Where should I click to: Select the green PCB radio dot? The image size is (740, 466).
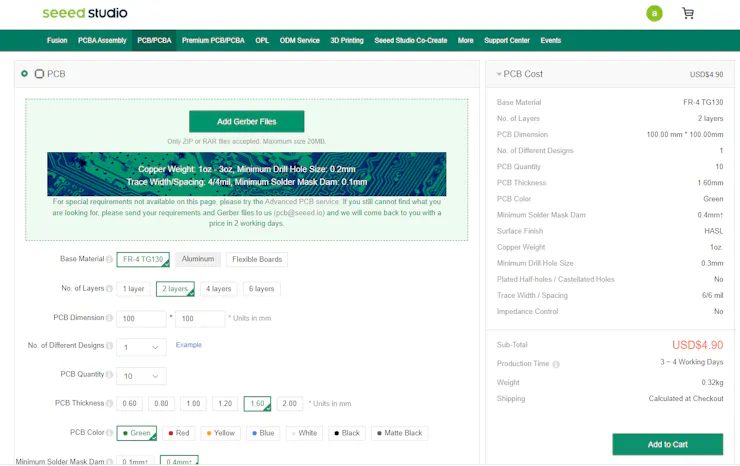(x=25, y=73)
